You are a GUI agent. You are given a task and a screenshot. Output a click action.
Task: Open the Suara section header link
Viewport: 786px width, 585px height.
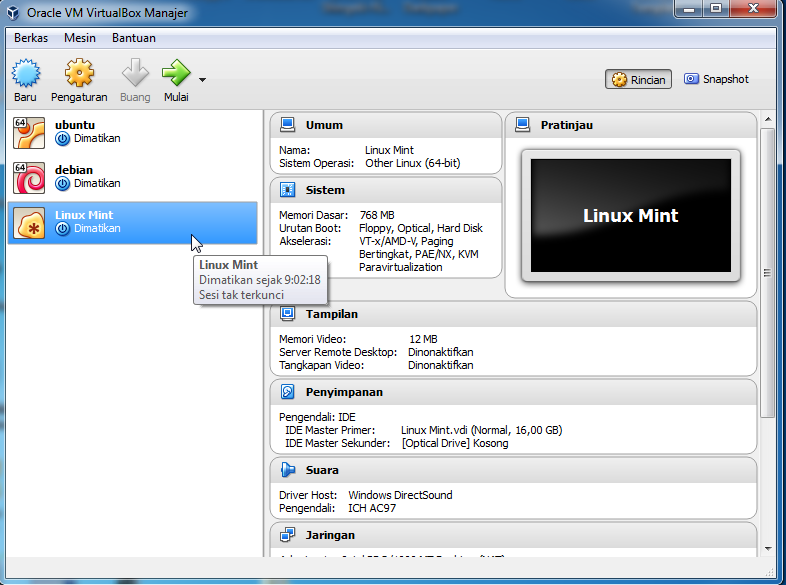click(322, 471)
